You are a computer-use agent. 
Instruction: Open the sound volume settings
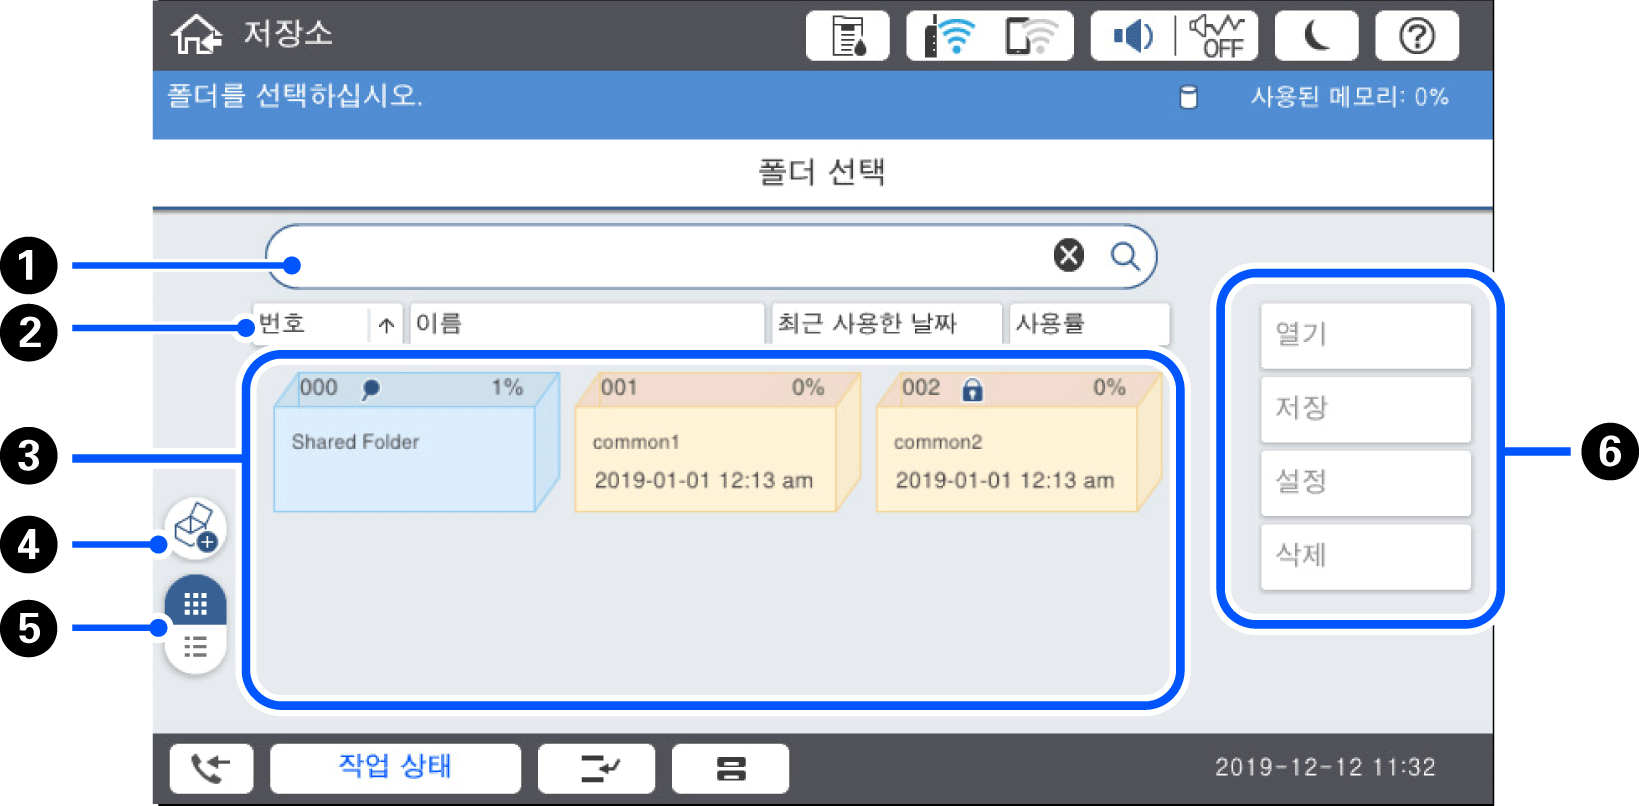pyautogui.click(x=1132, y=37)
